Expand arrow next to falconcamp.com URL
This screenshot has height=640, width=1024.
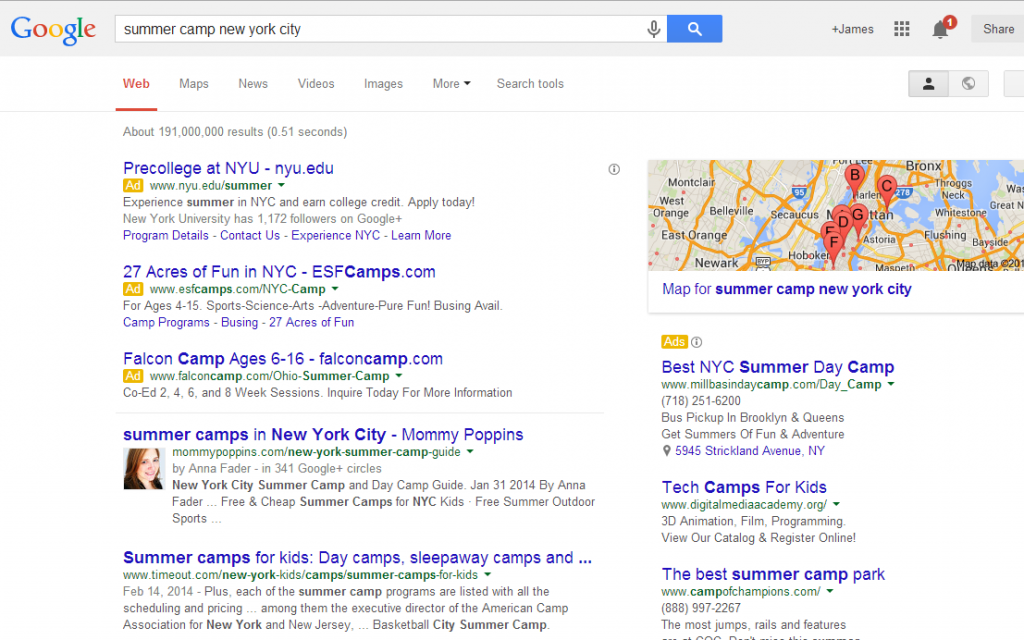[399, 376]
